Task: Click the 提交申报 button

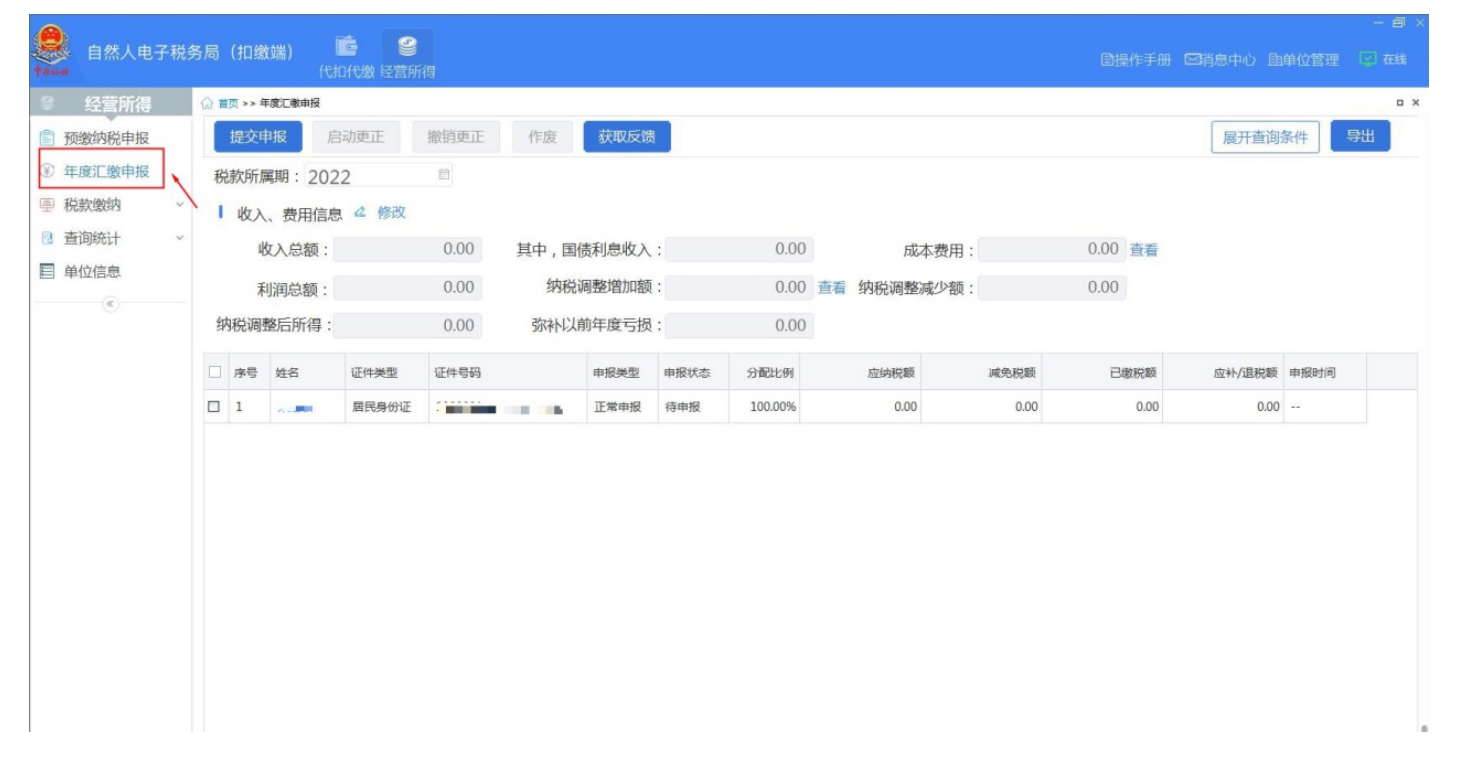Action: point(258,137)
